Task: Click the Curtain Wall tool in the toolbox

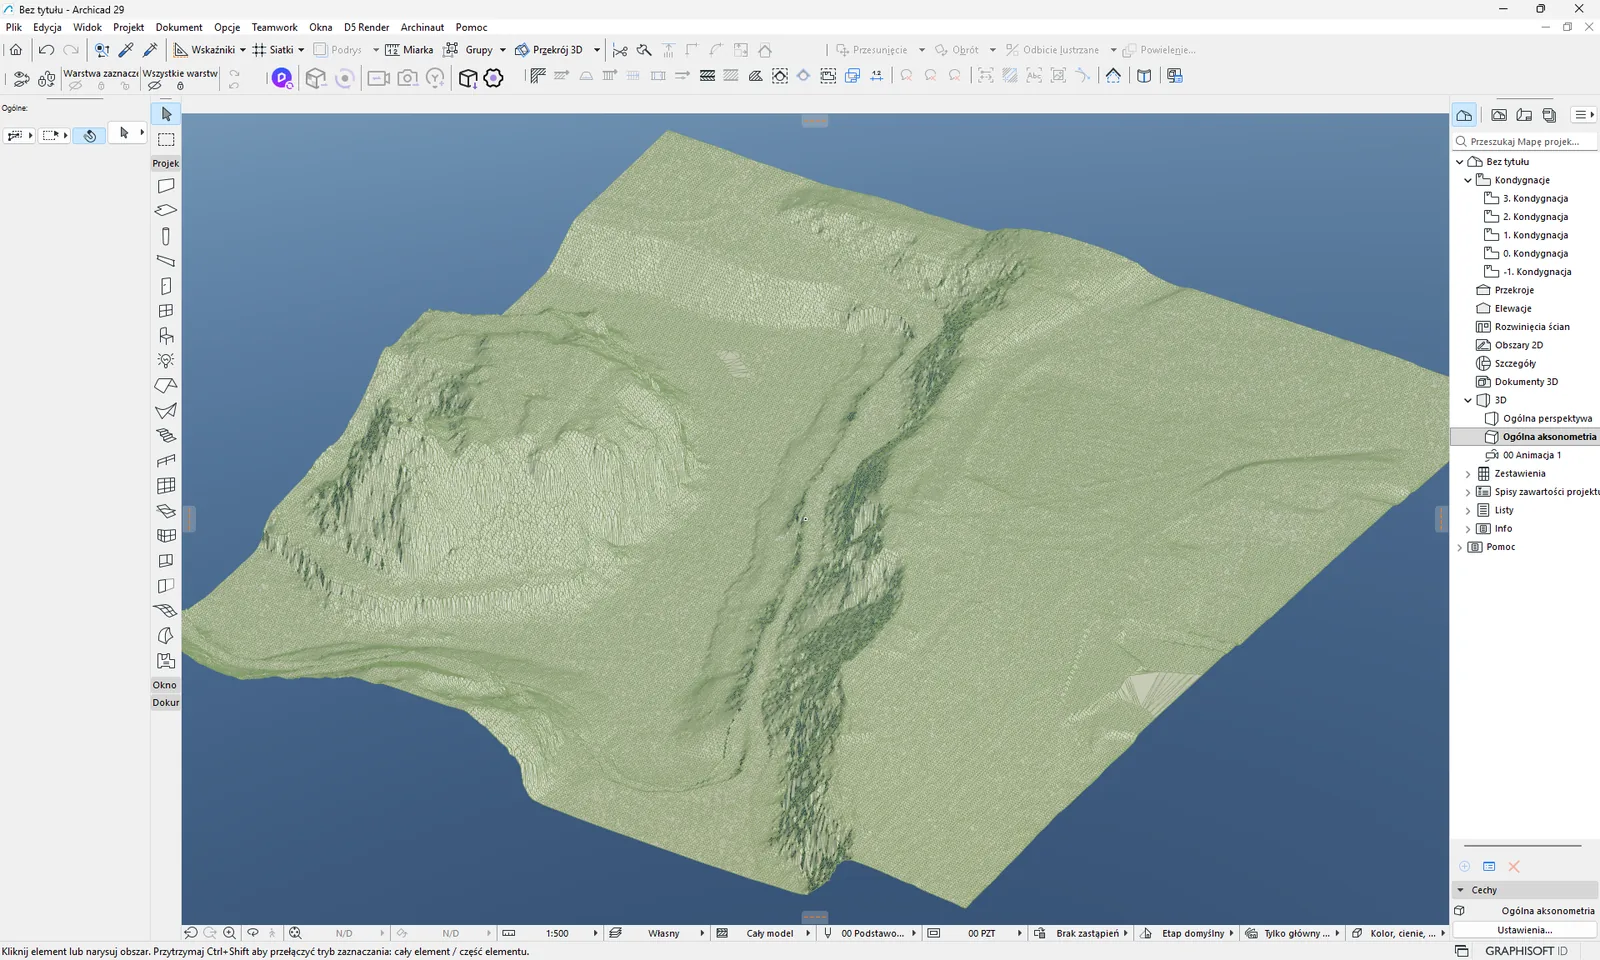Action: (x=166, y=486)
